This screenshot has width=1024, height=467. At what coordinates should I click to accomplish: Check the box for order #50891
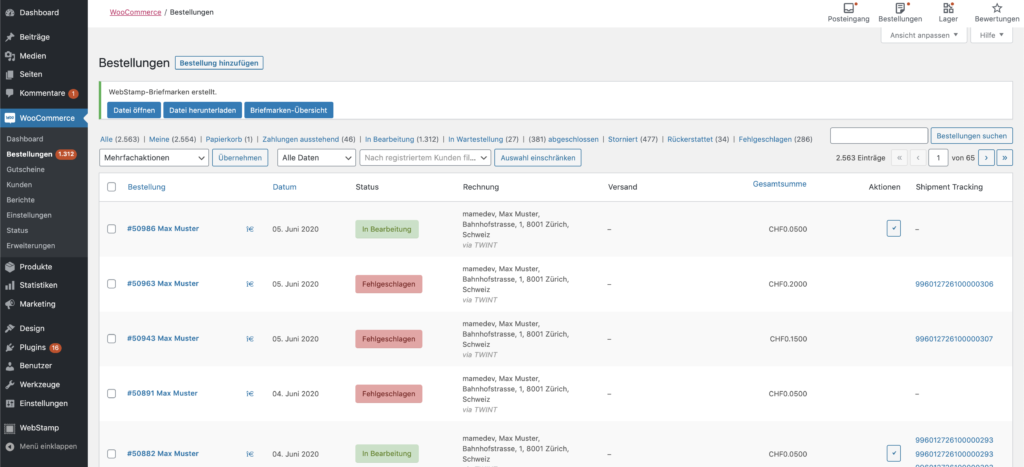tap(112, 393)
